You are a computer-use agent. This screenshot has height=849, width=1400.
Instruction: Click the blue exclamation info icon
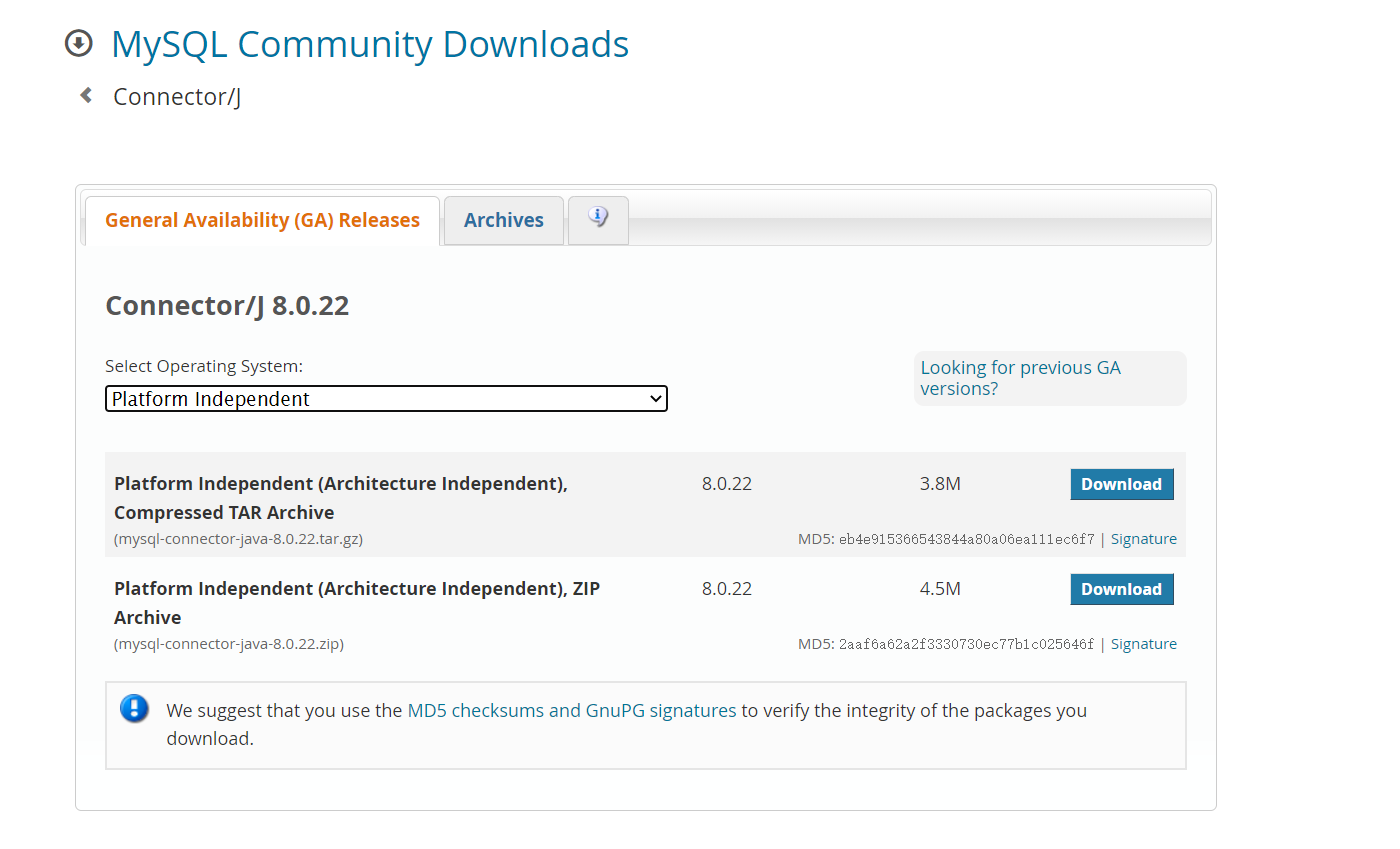134,709
